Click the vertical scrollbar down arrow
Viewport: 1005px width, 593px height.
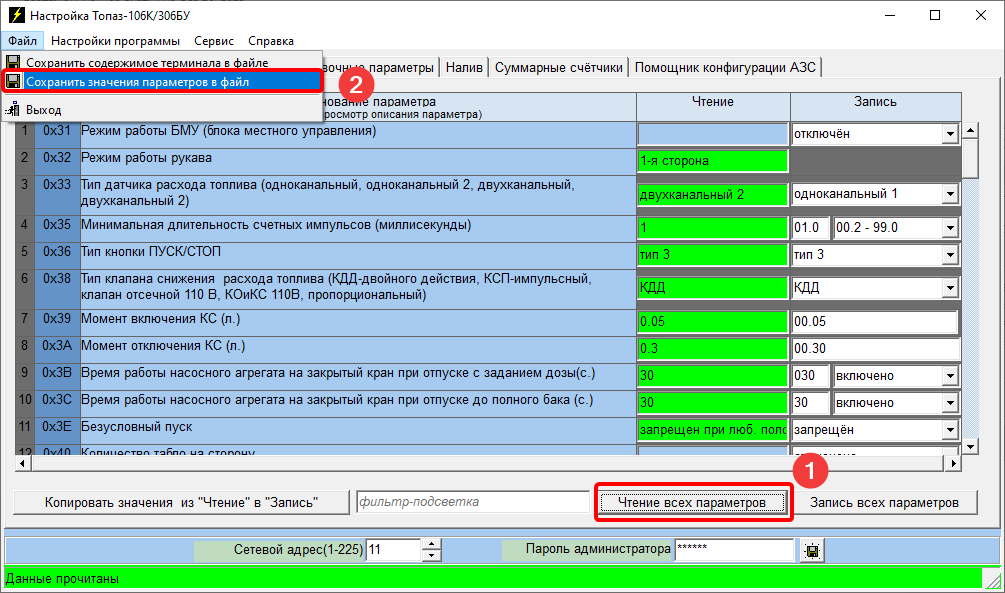click(x=970, y=447)
